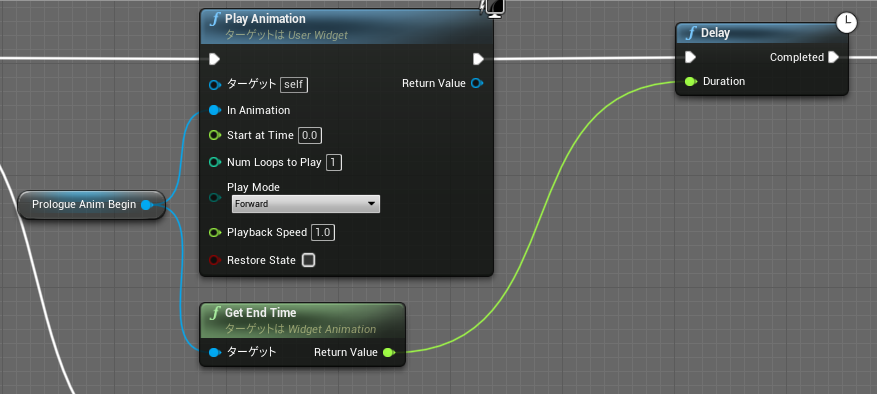
Task: Select the Delay node title
Action: [715, 33]
